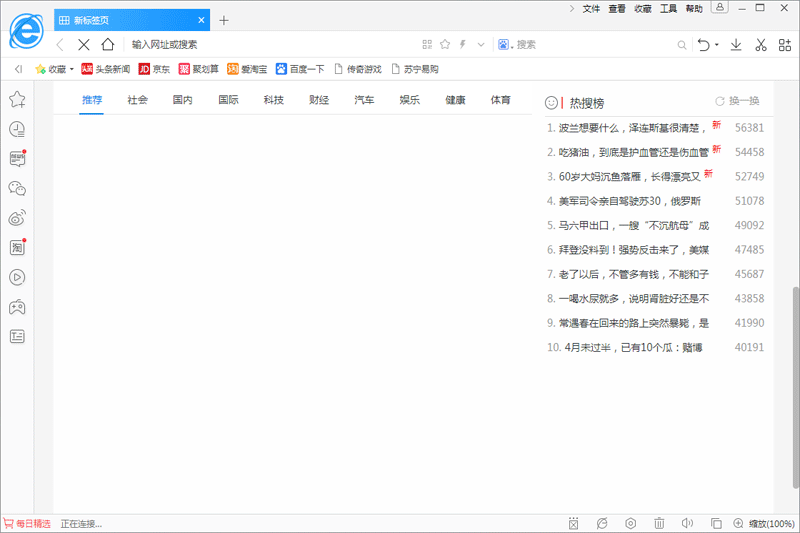
Task: Open the 帮助 menu
Action: point(694,9)
